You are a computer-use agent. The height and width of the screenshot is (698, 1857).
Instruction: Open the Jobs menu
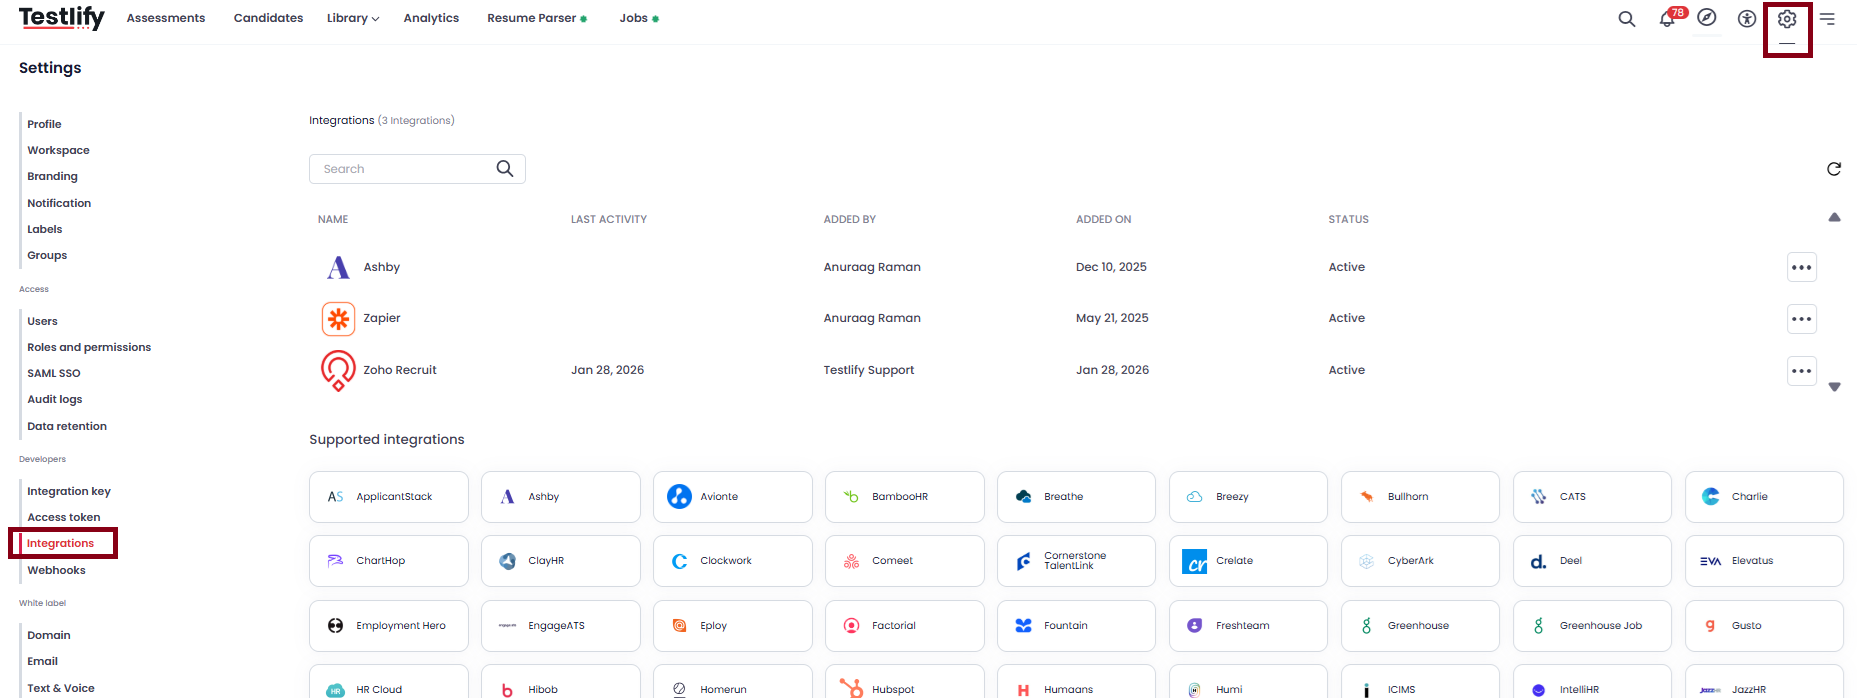(x=639, y=18)
